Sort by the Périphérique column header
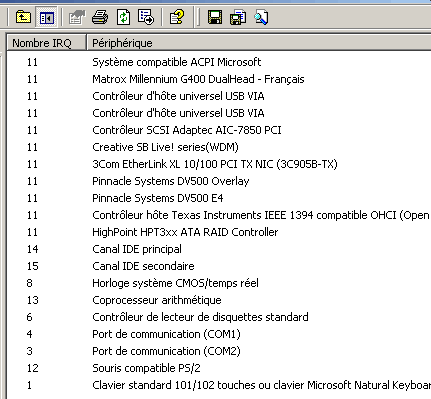Image resolution: width=431 pixels, height=399 pixels. (259, 43)
